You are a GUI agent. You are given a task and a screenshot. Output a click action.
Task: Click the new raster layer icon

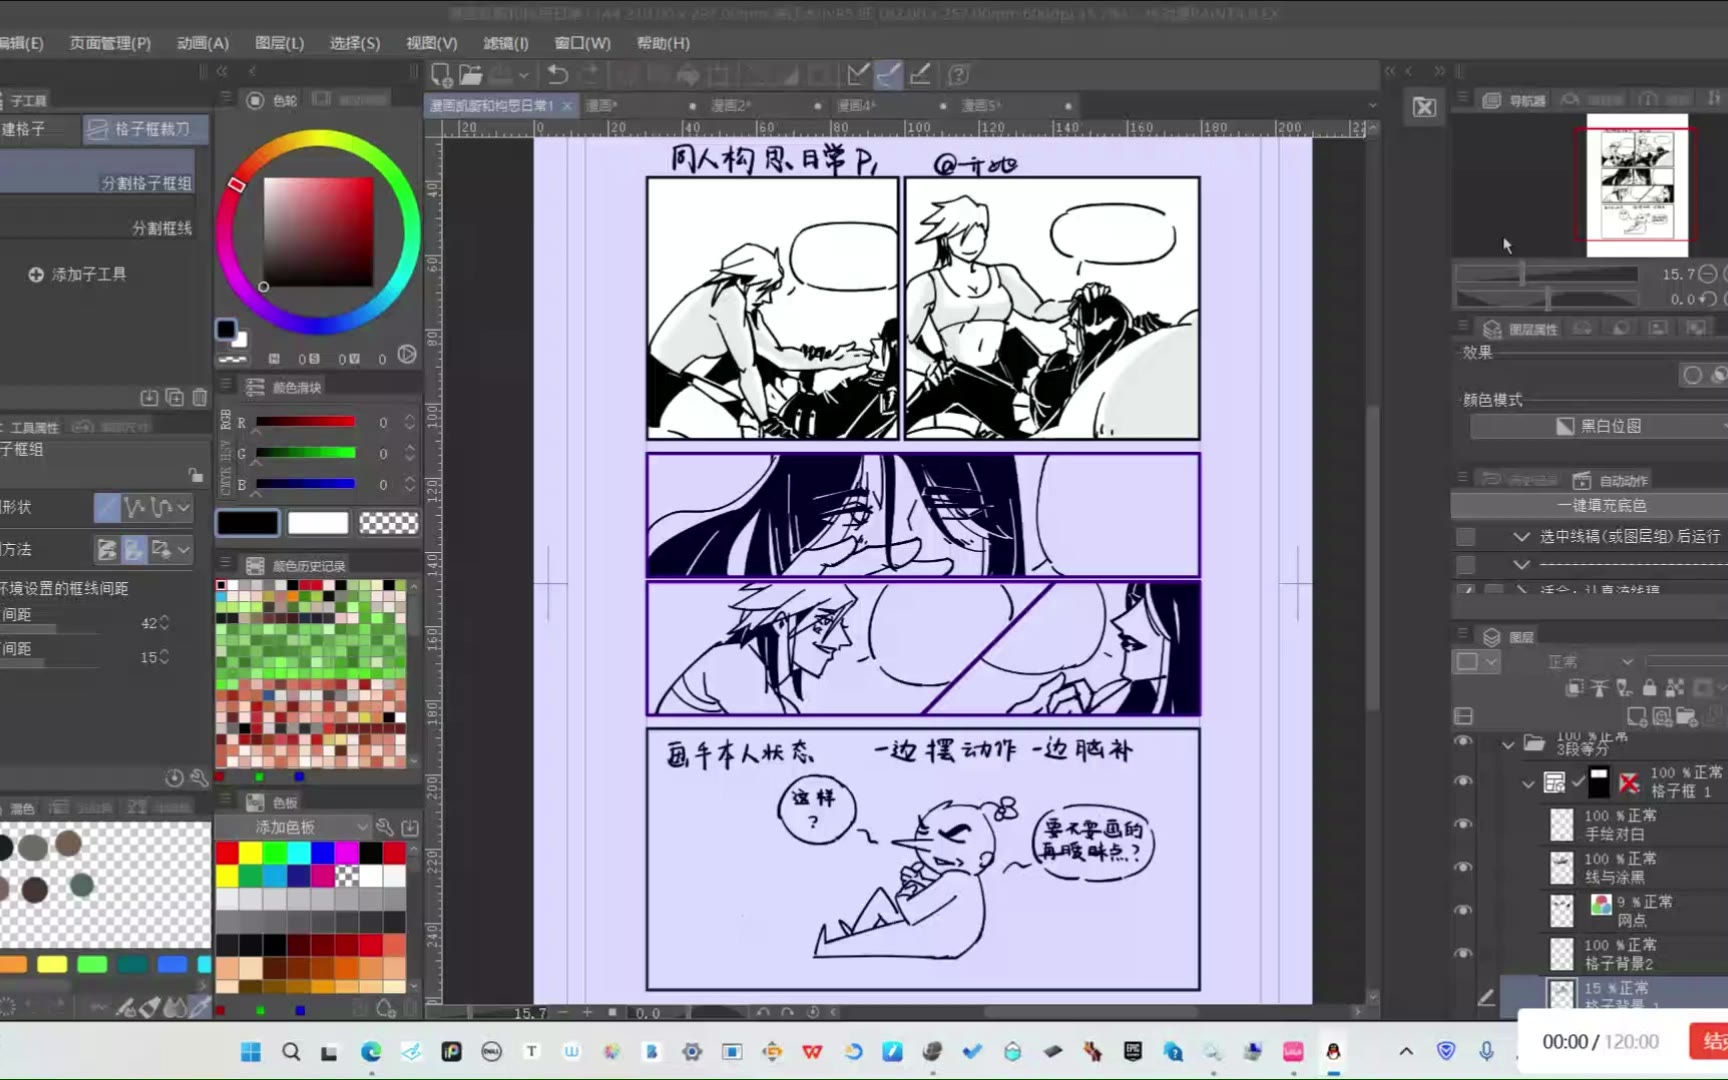tap(1636, 716)
